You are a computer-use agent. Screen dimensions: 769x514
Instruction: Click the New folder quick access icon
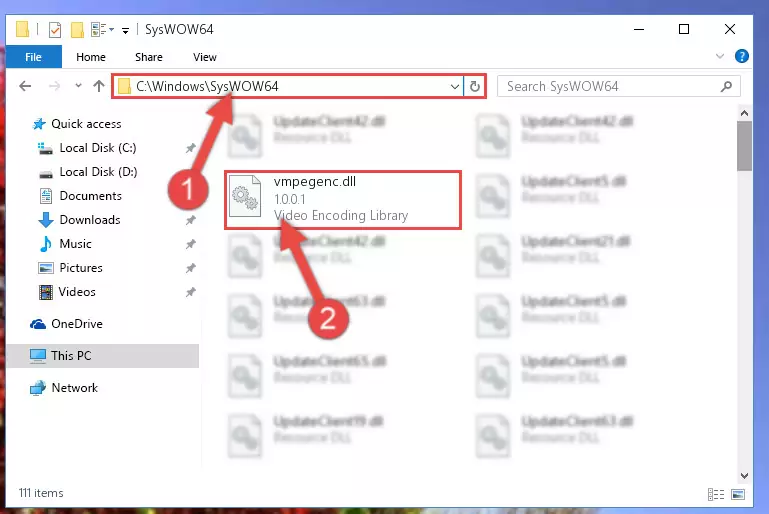tap(77, 30)
